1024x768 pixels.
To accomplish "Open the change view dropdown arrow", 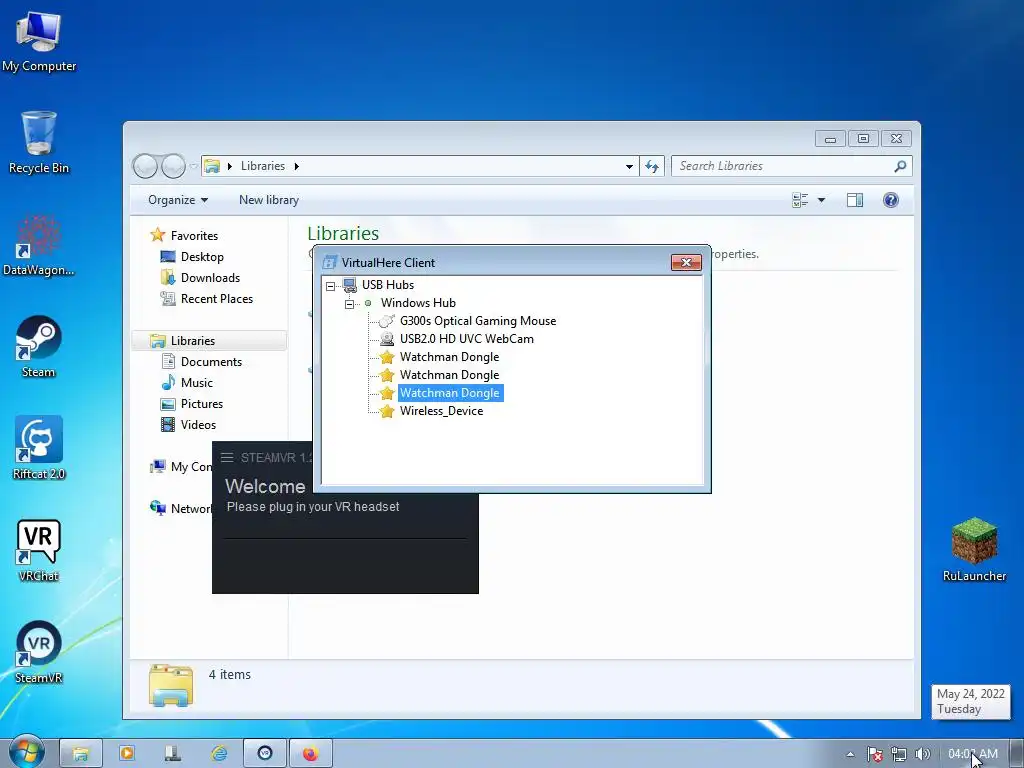I will coord(822,200).
